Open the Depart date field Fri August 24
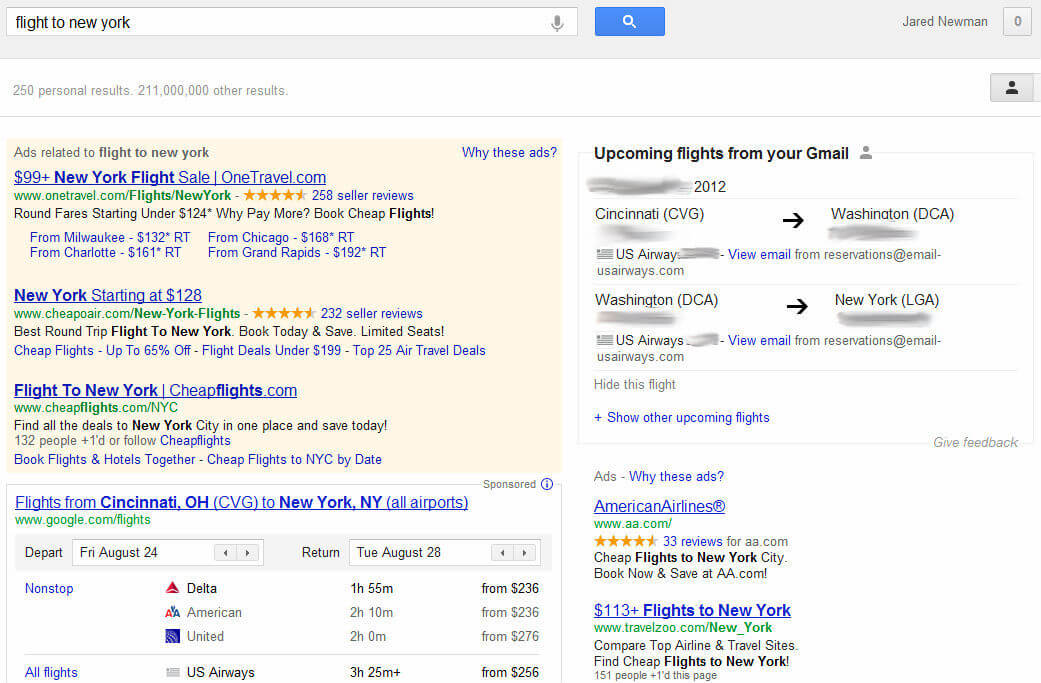 (x=168, y=552)
